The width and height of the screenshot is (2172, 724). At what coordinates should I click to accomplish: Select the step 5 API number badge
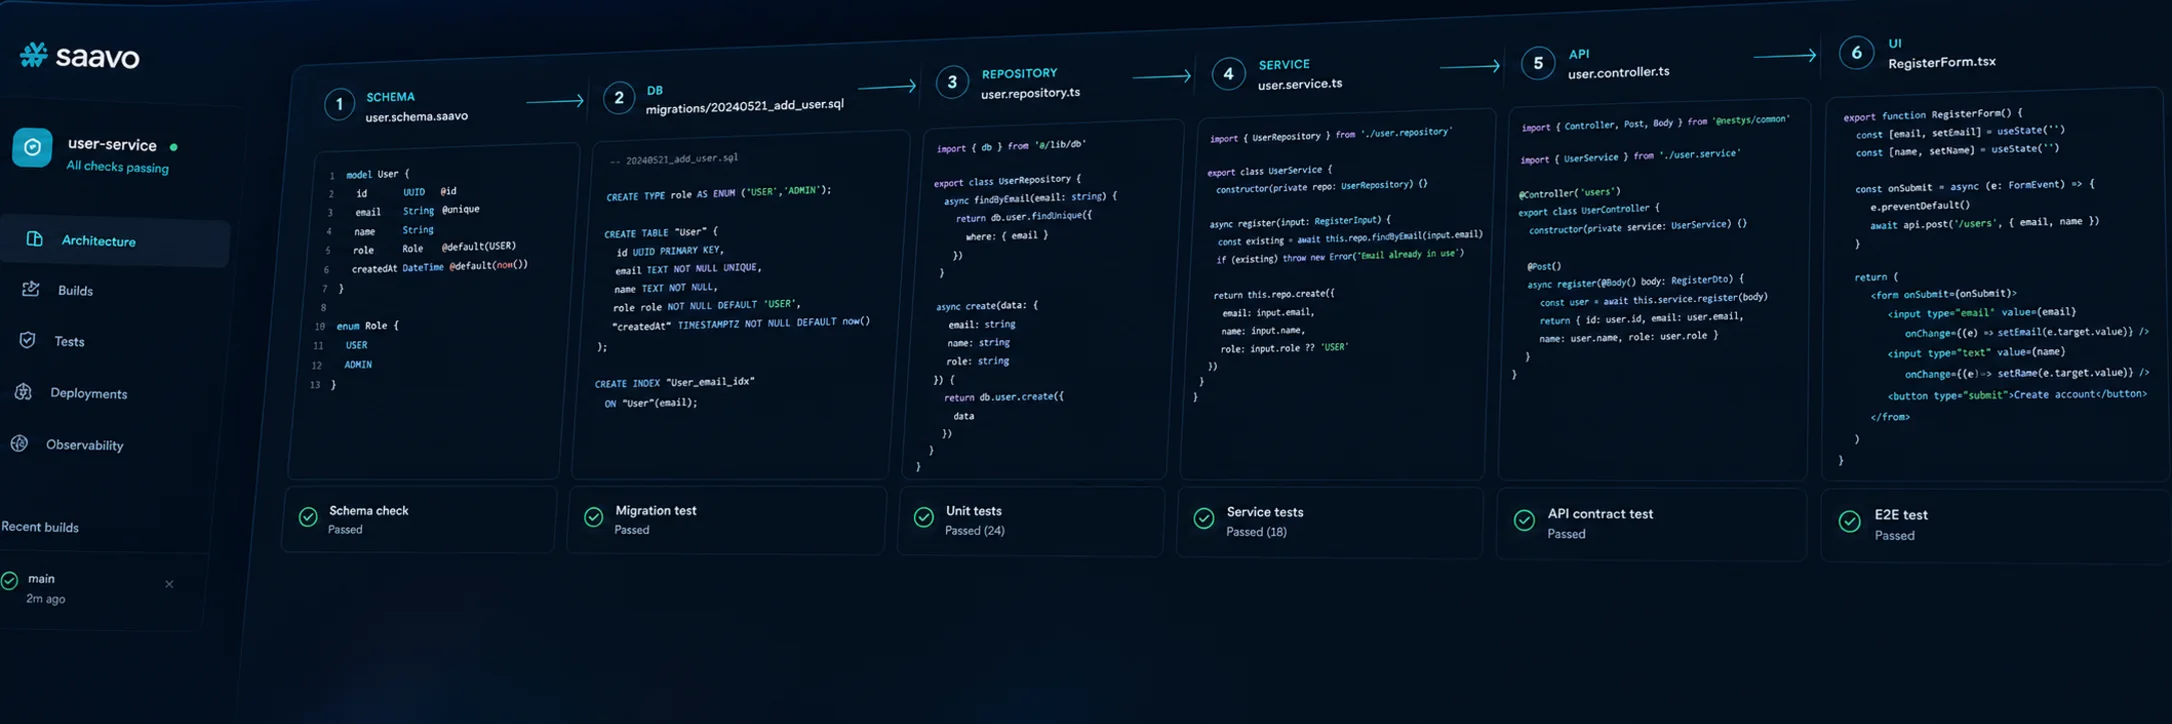coord(1538,63)
